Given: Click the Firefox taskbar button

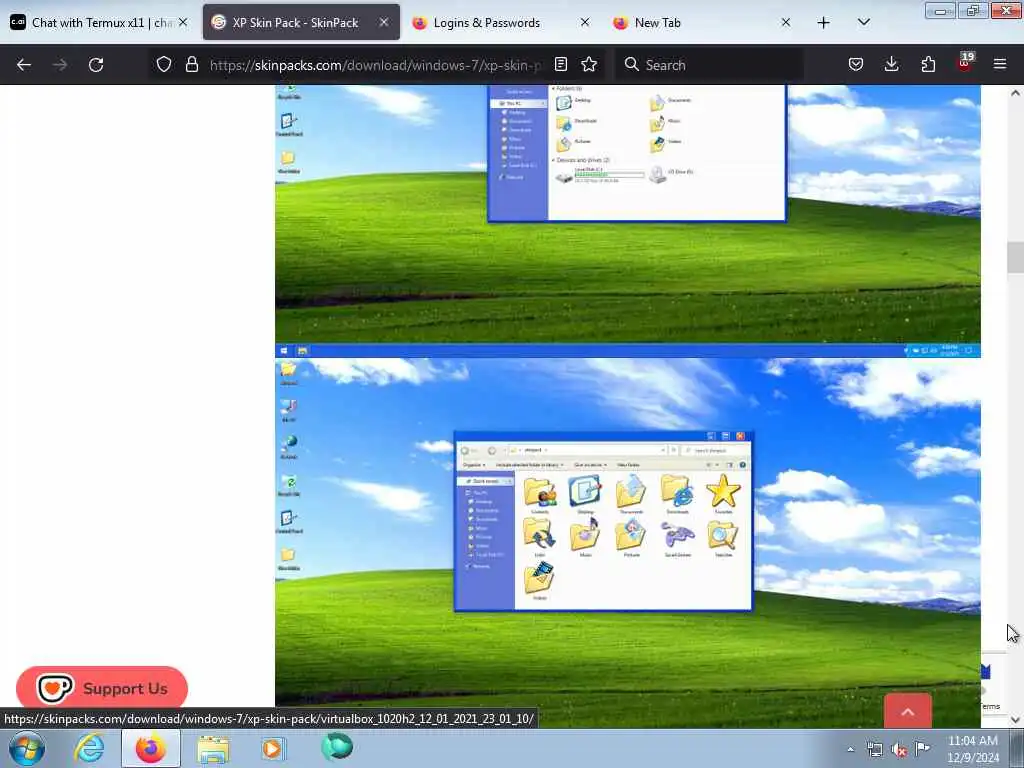Looking at the screenshot, I should pos(151,748).
